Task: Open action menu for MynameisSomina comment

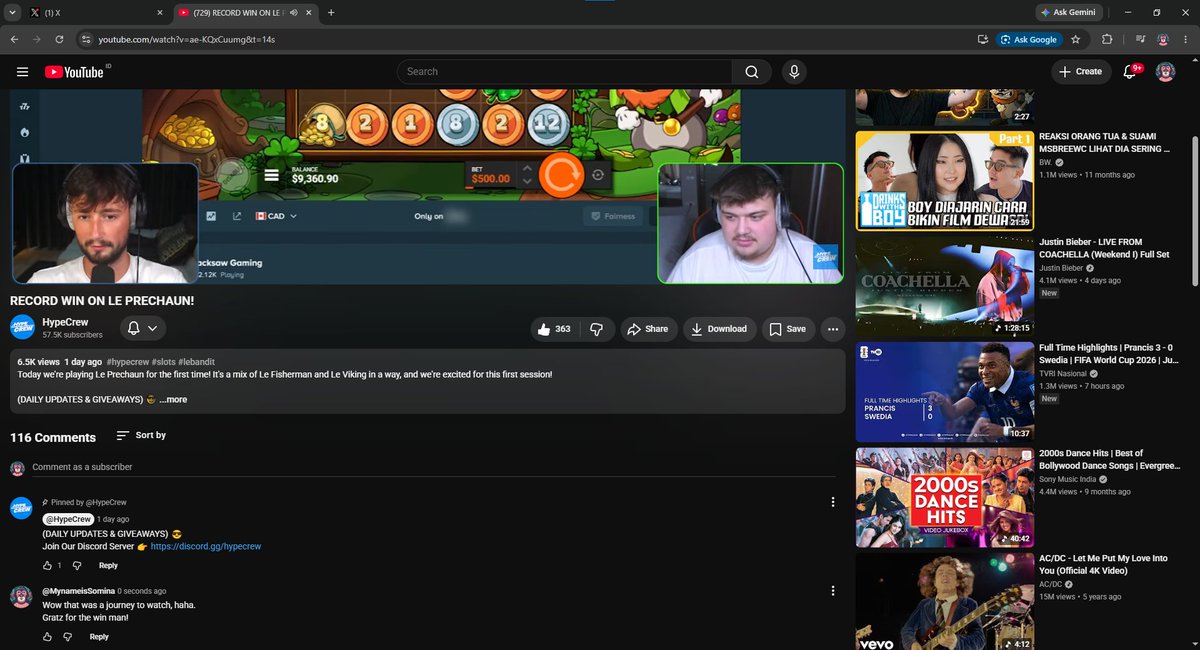Action: (x=833, y=591)
